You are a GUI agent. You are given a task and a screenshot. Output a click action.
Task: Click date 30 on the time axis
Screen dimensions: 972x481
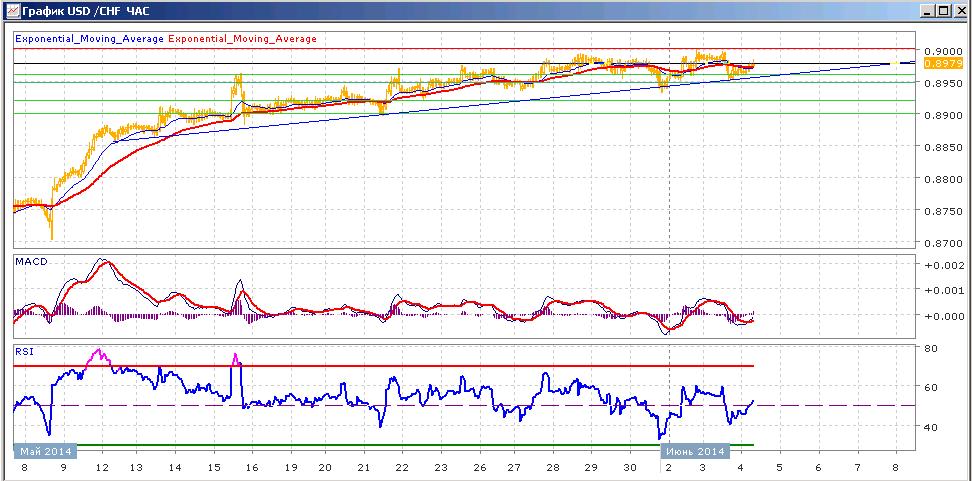629,468
